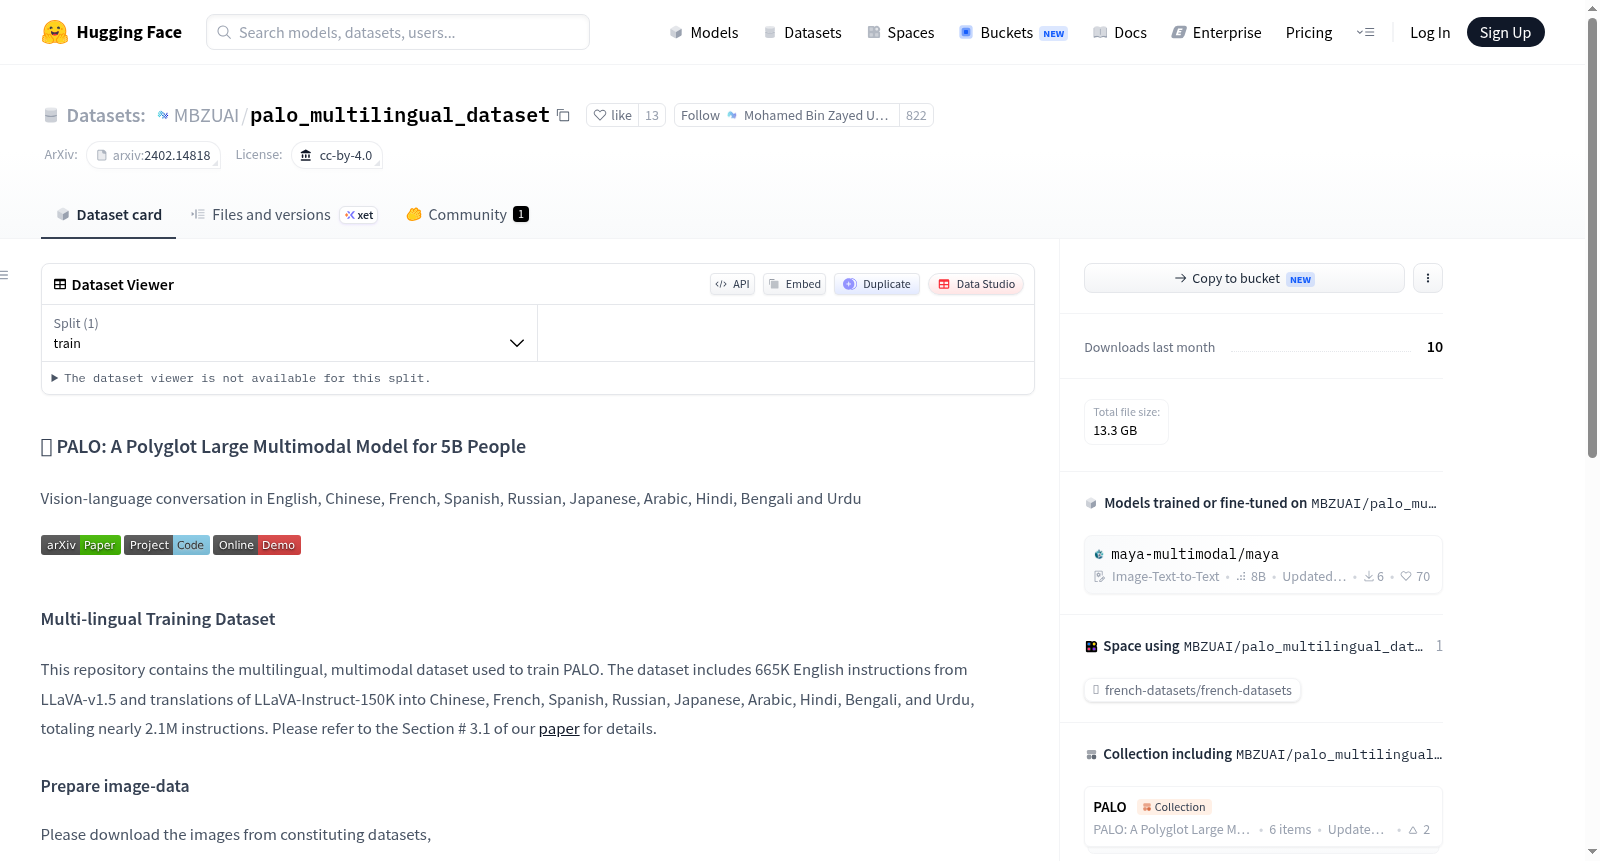Screen dimensions: 1600x861
Task: Open the Online Demo badge
Action: [x=257, y=545]
